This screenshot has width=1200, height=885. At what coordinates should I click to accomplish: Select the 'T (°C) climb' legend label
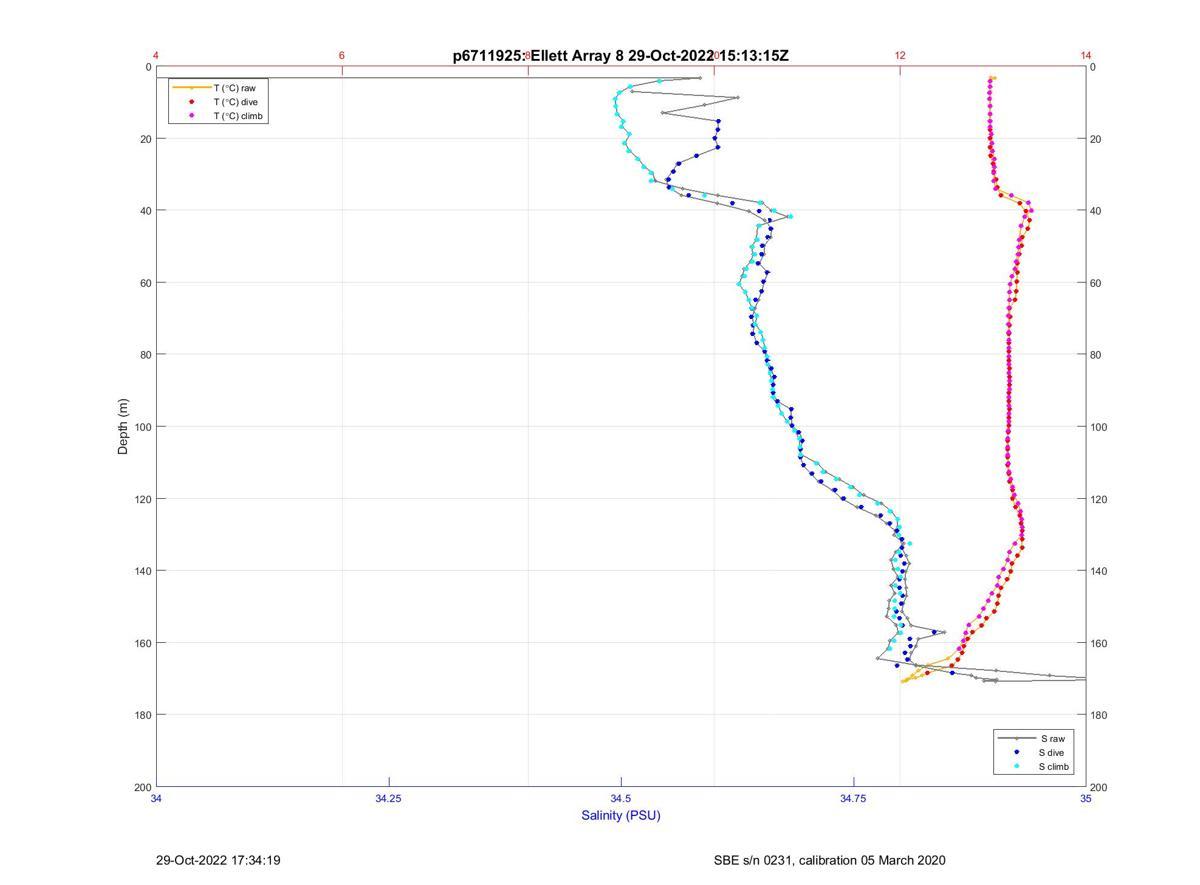click(239, 116)
